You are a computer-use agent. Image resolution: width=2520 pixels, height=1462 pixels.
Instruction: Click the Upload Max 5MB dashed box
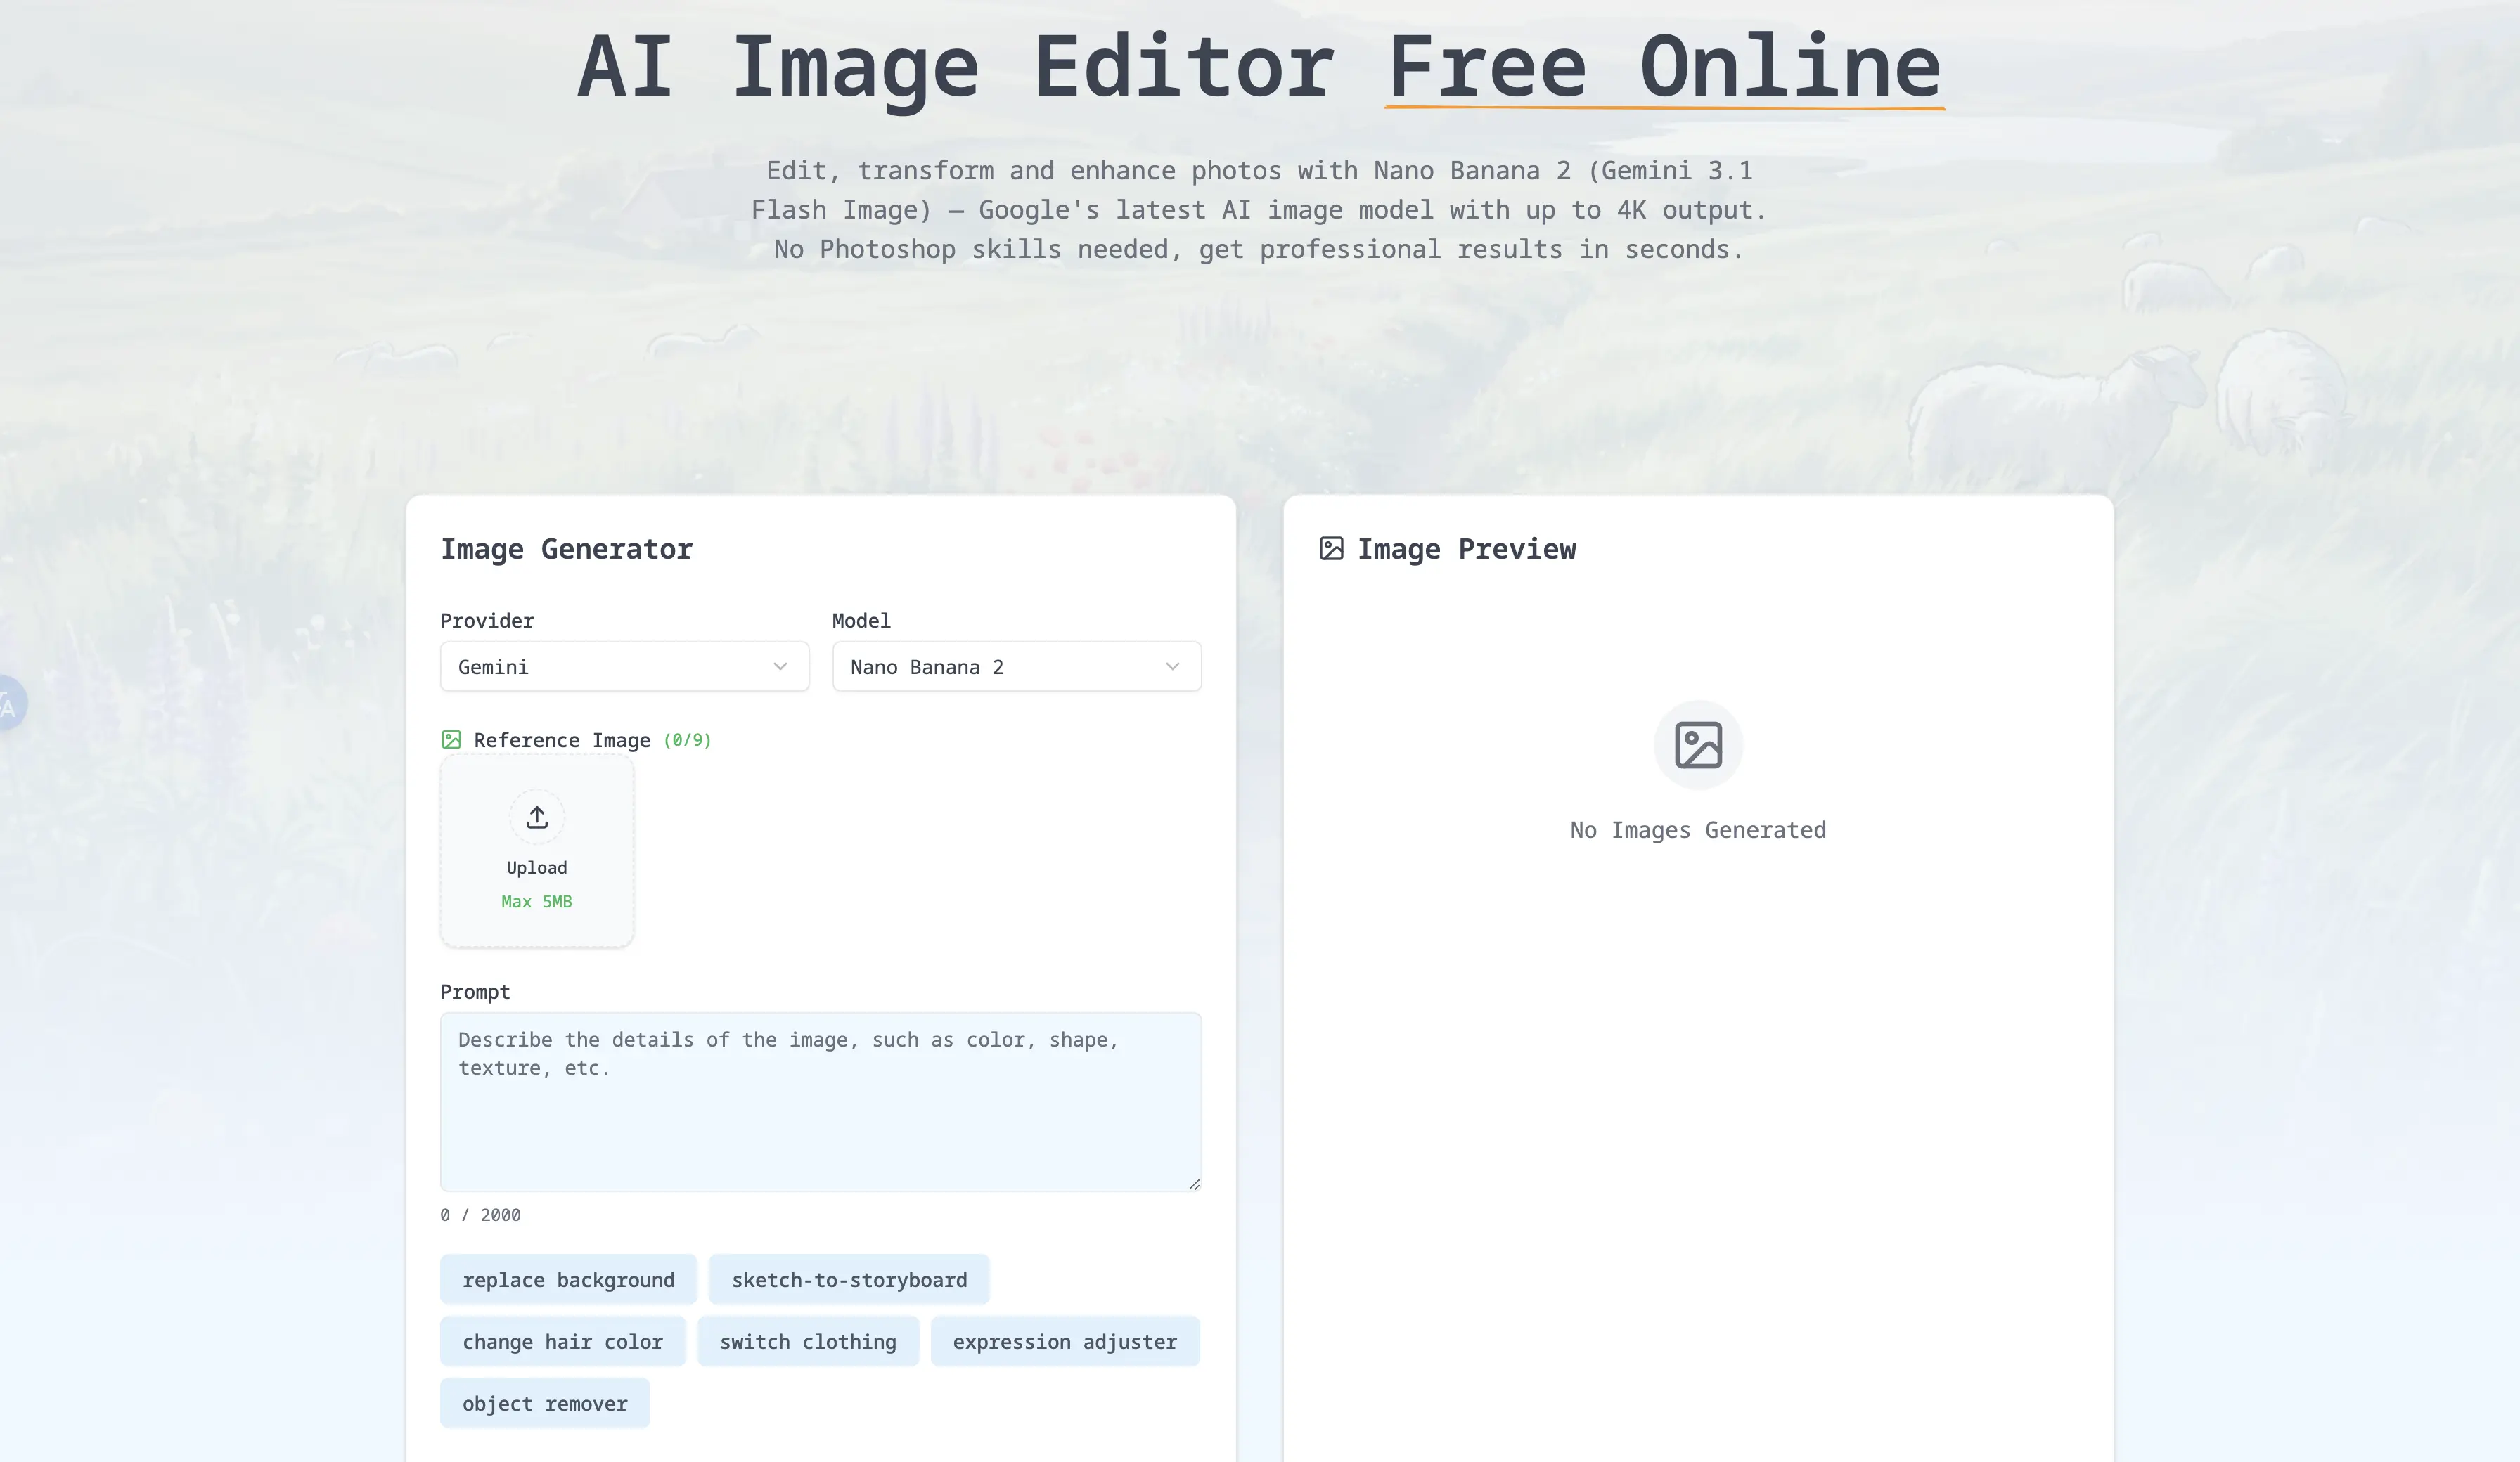pyautogui.click(x=537, y=851)
